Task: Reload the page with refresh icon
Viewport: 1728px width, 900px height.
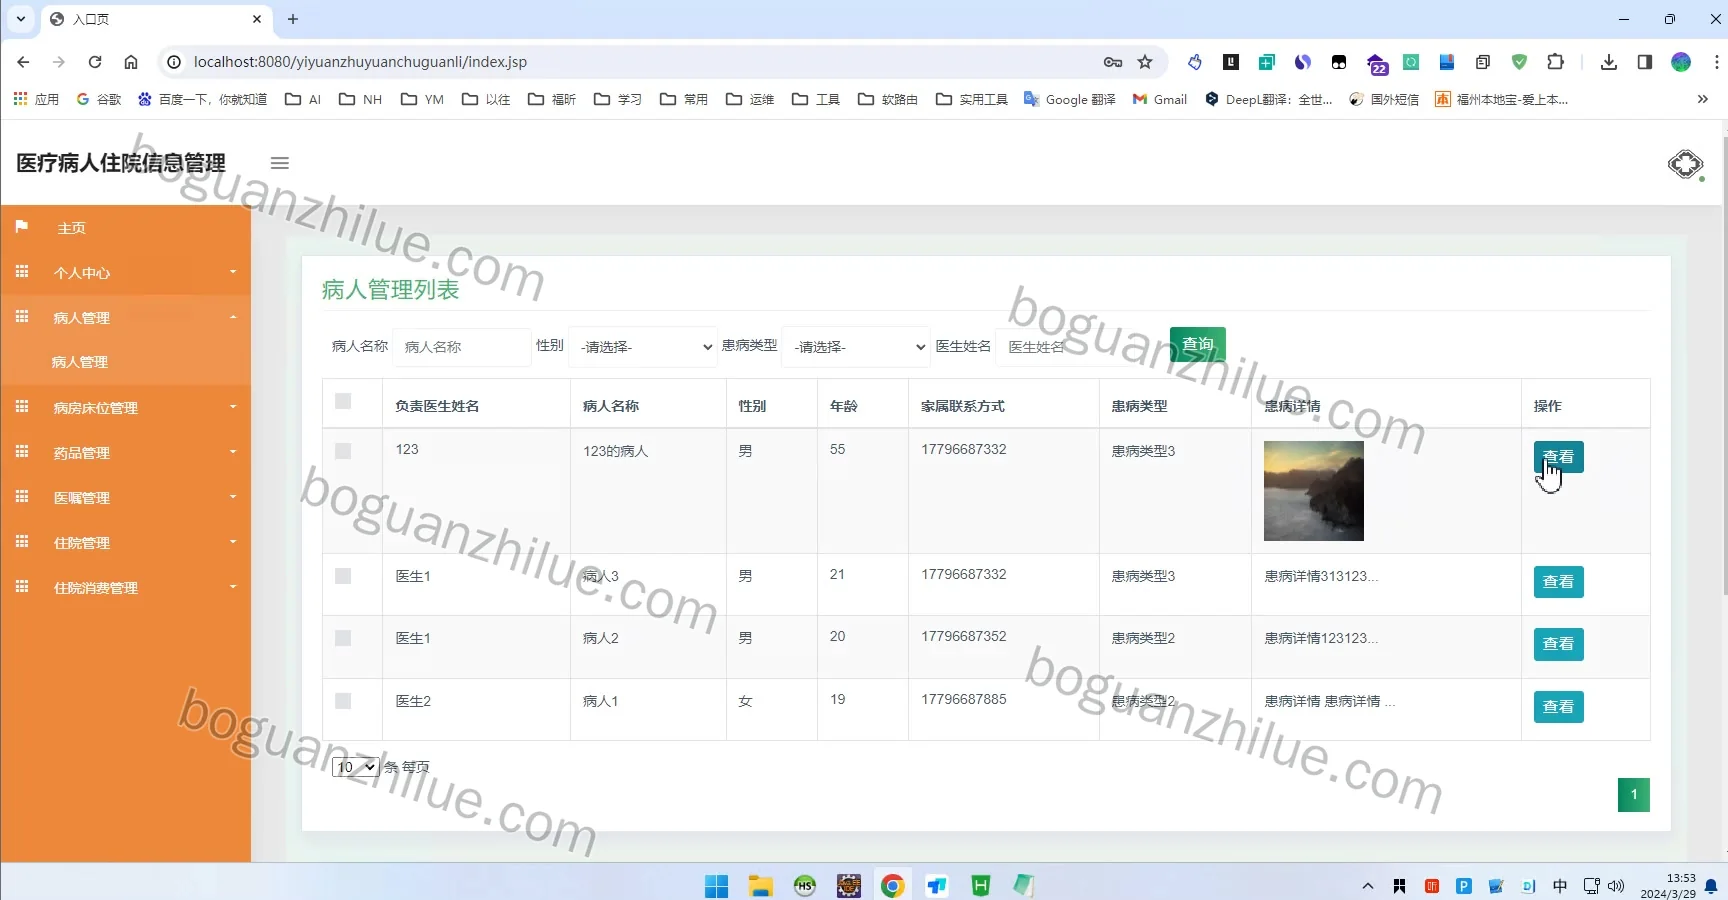Action: click(95, 62)
